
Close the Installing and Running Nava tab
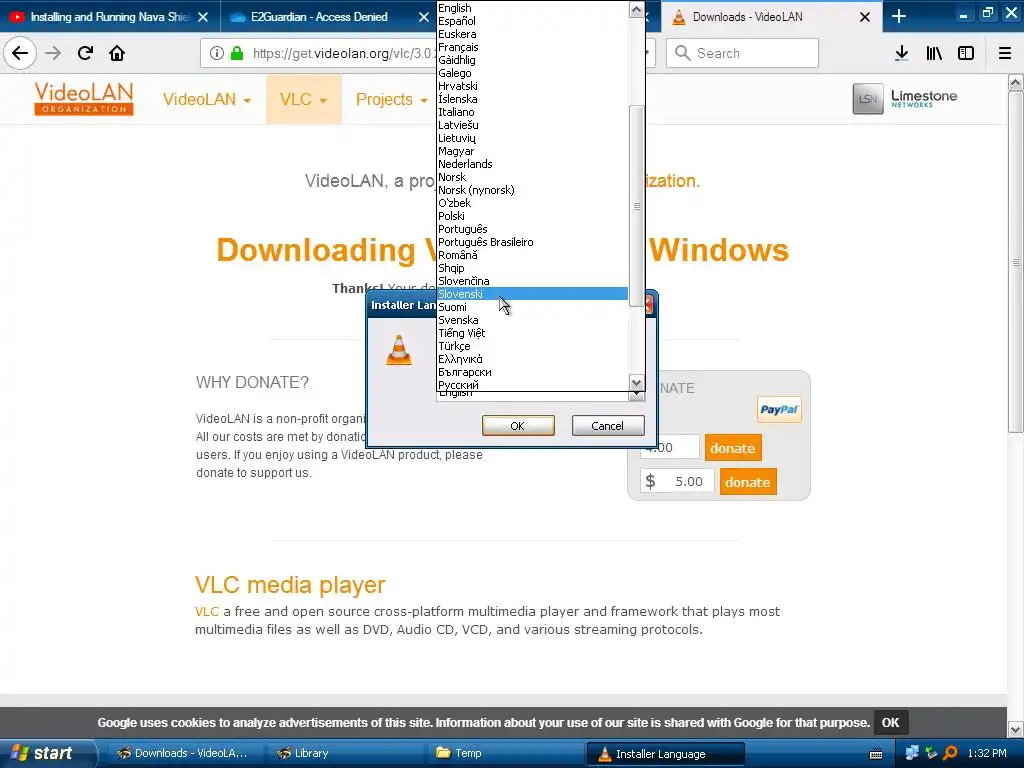[203, 17]
